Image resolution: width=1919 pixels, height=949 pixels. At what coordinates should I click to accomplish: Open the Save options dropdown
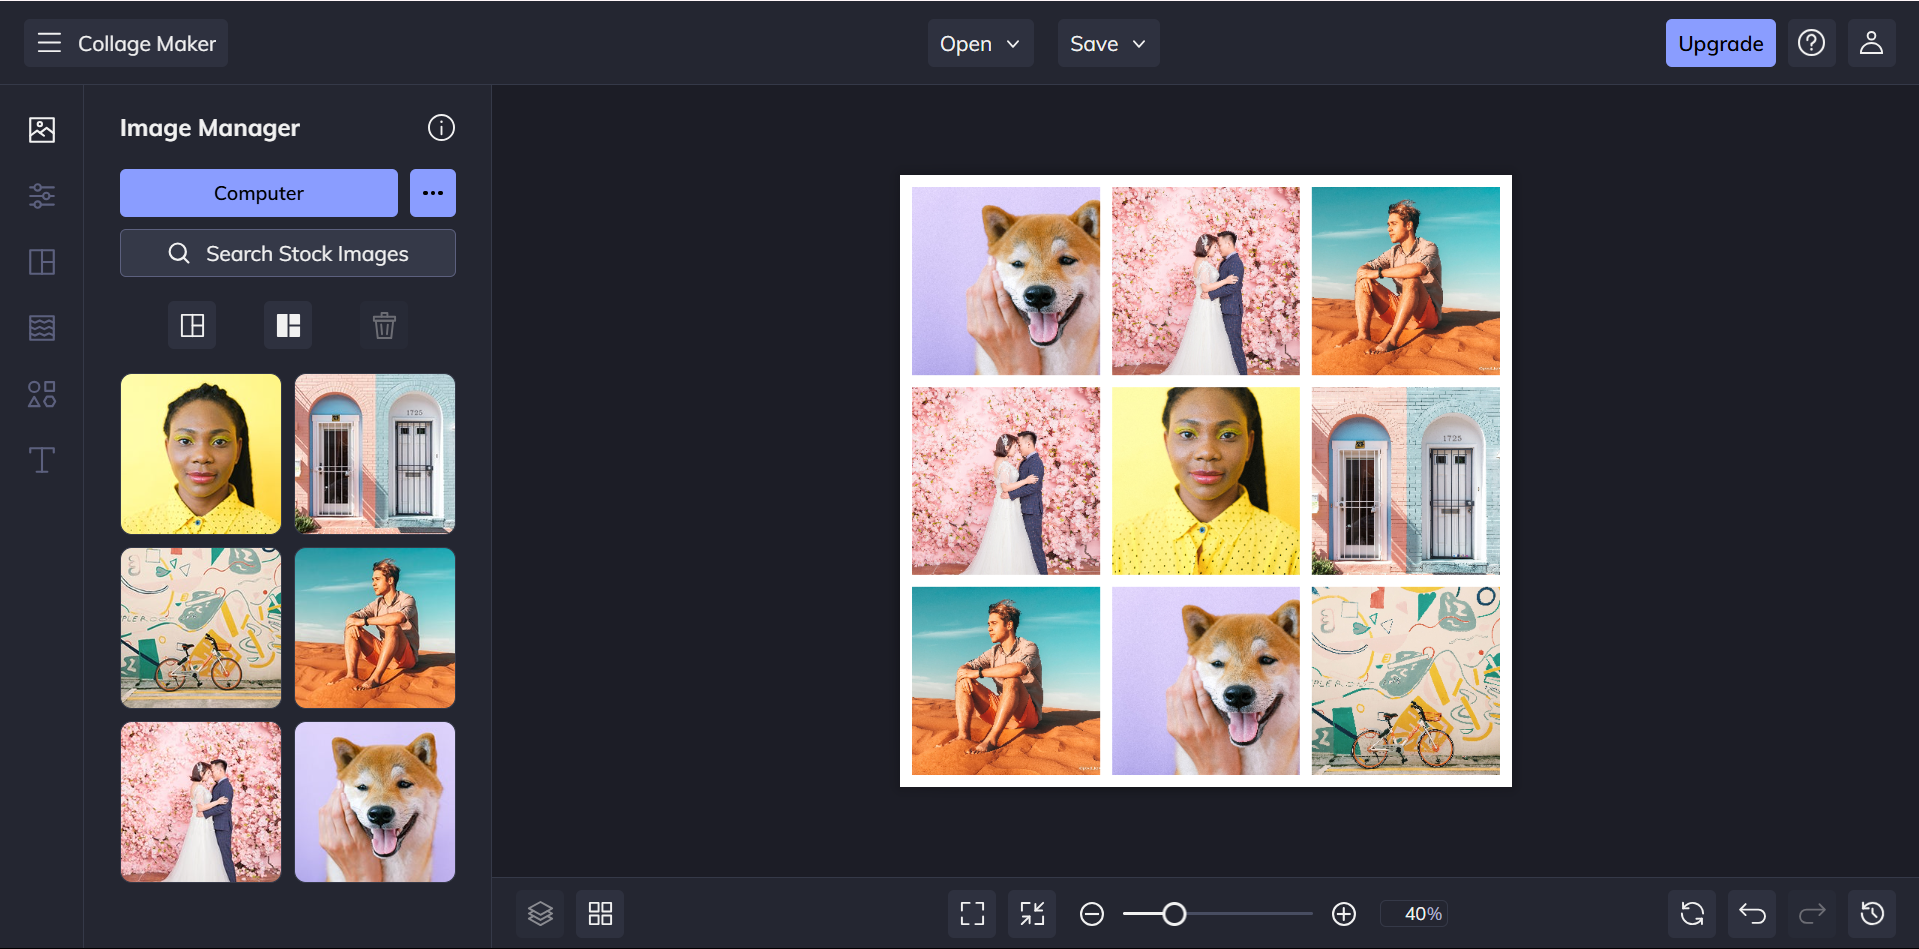tap(1107, 43)
